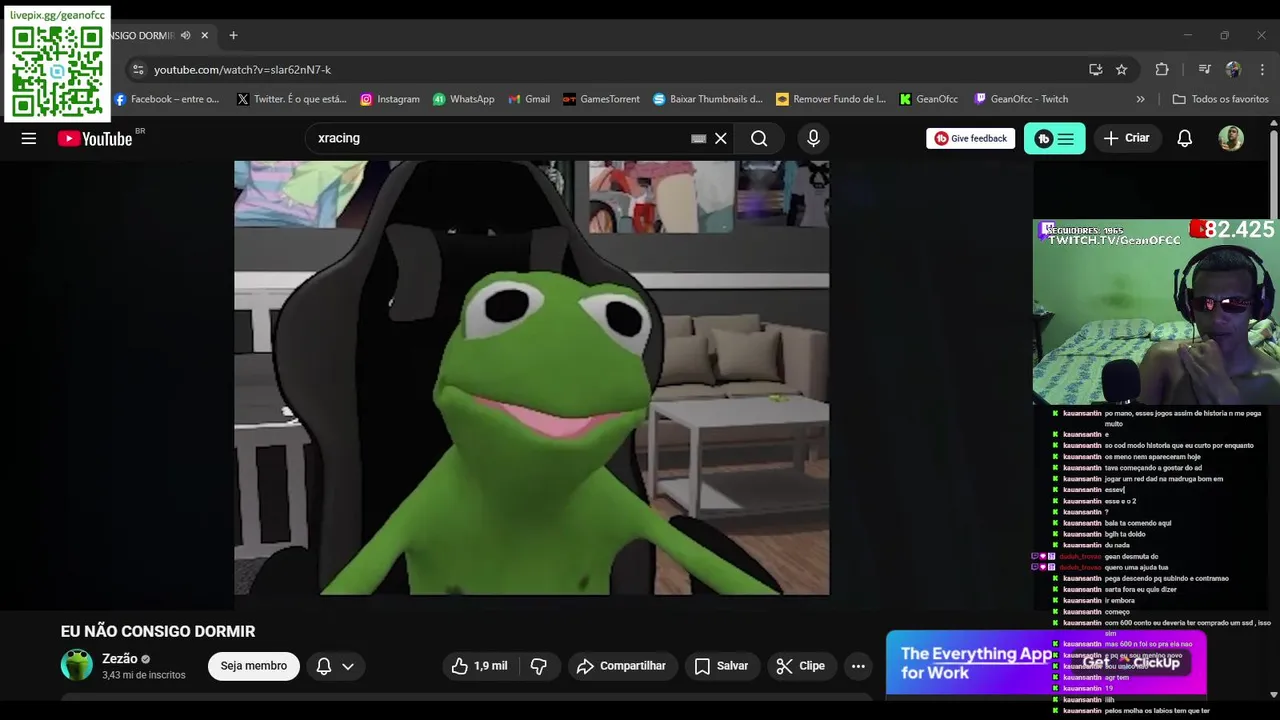
Task: Open YouTube notifications bell
Action: [1184, 139]
